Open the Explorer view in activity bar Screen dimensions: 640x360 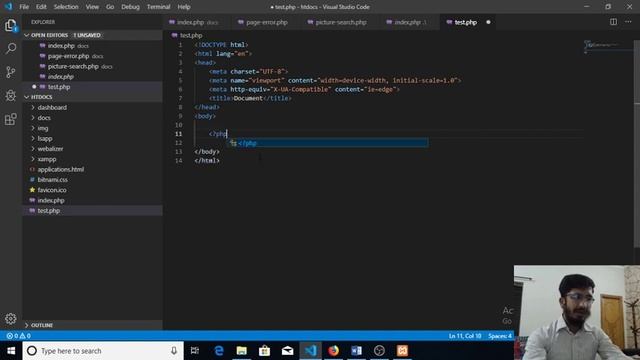(11, 26)
